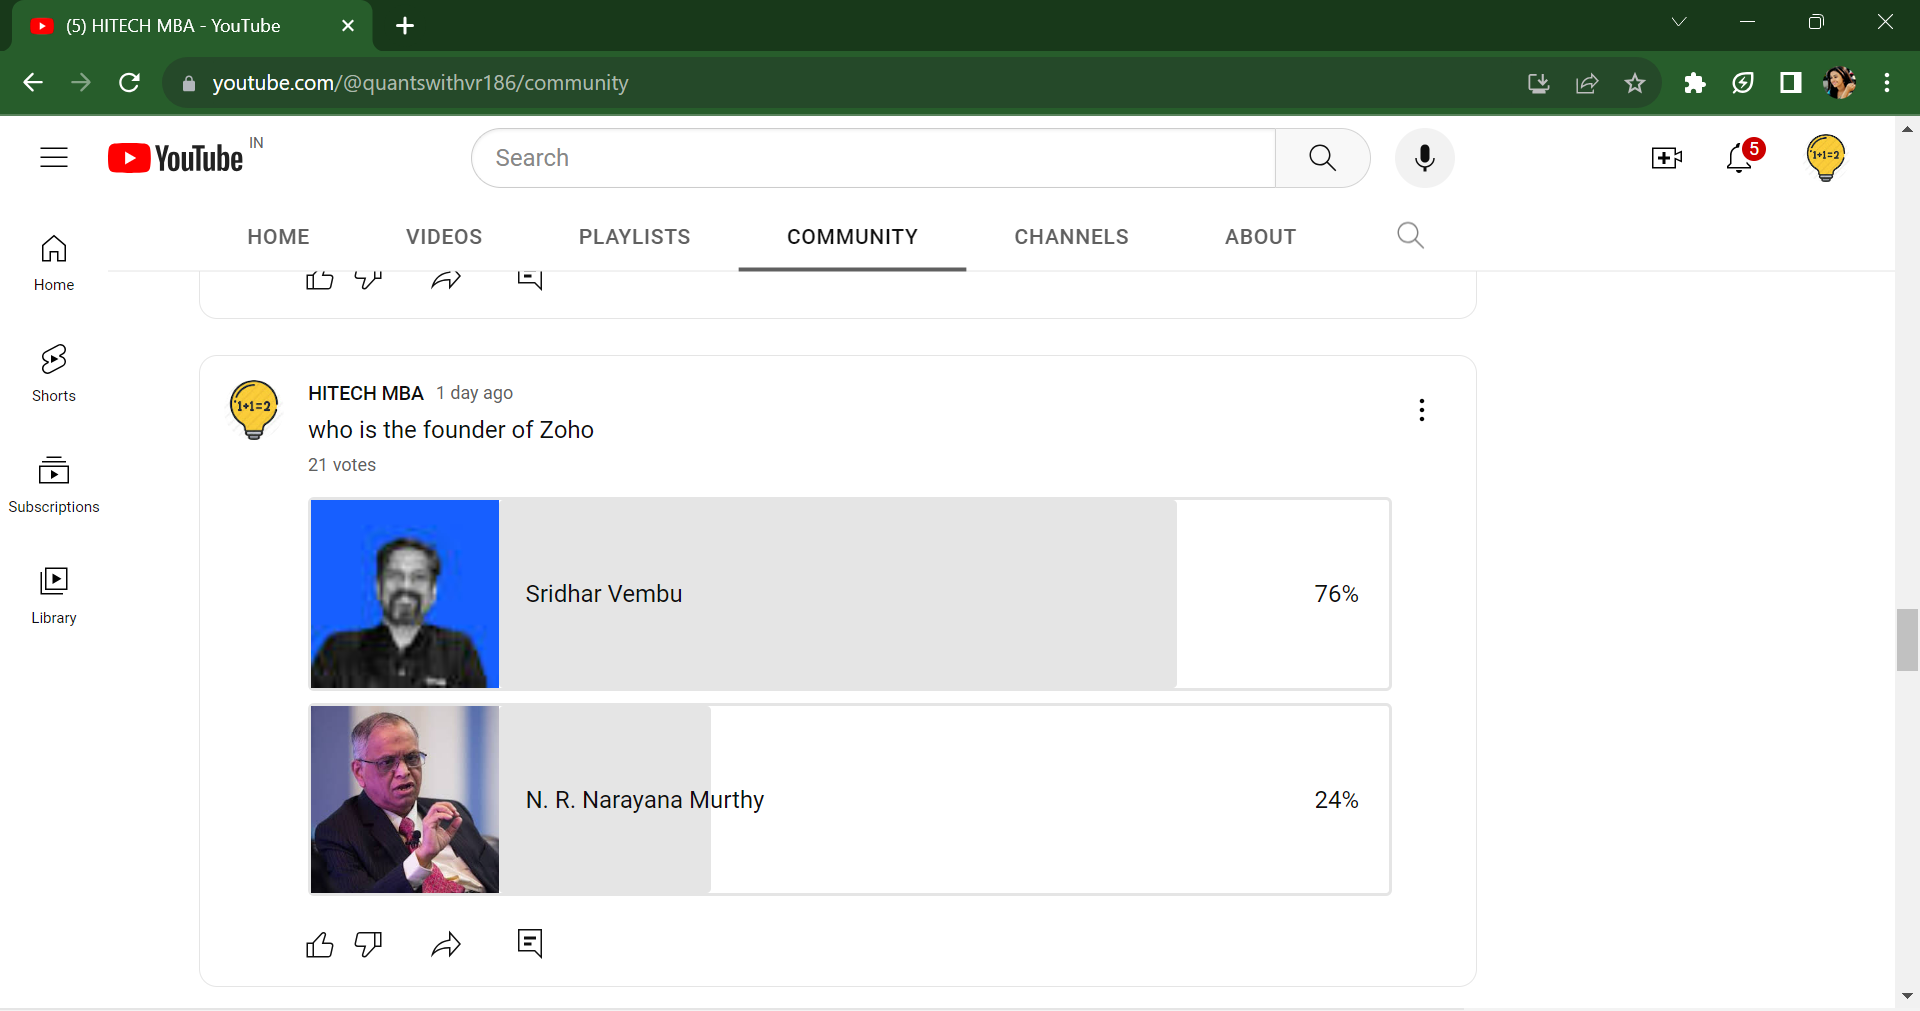Click the share page icon in address bar
This screenshot has width=1920, height=1011.
(1587, 83)
